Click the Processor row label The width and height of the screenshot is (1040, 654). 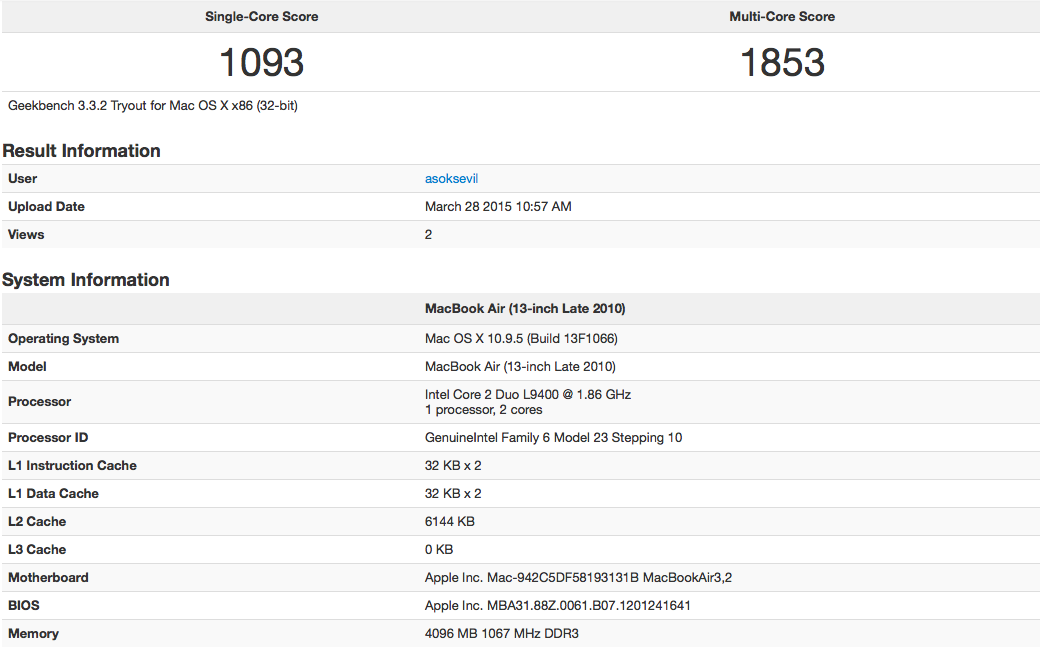[40, 401]
